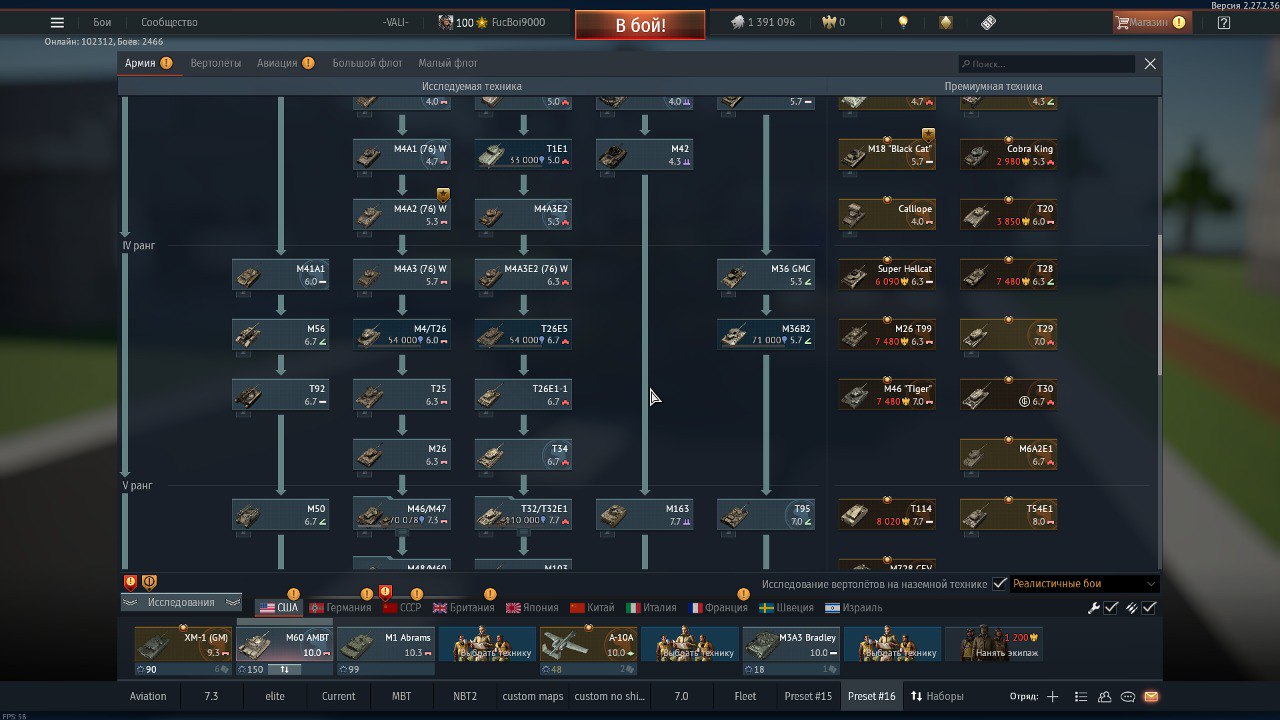Click the В бой! battle button

pos(640,25)
